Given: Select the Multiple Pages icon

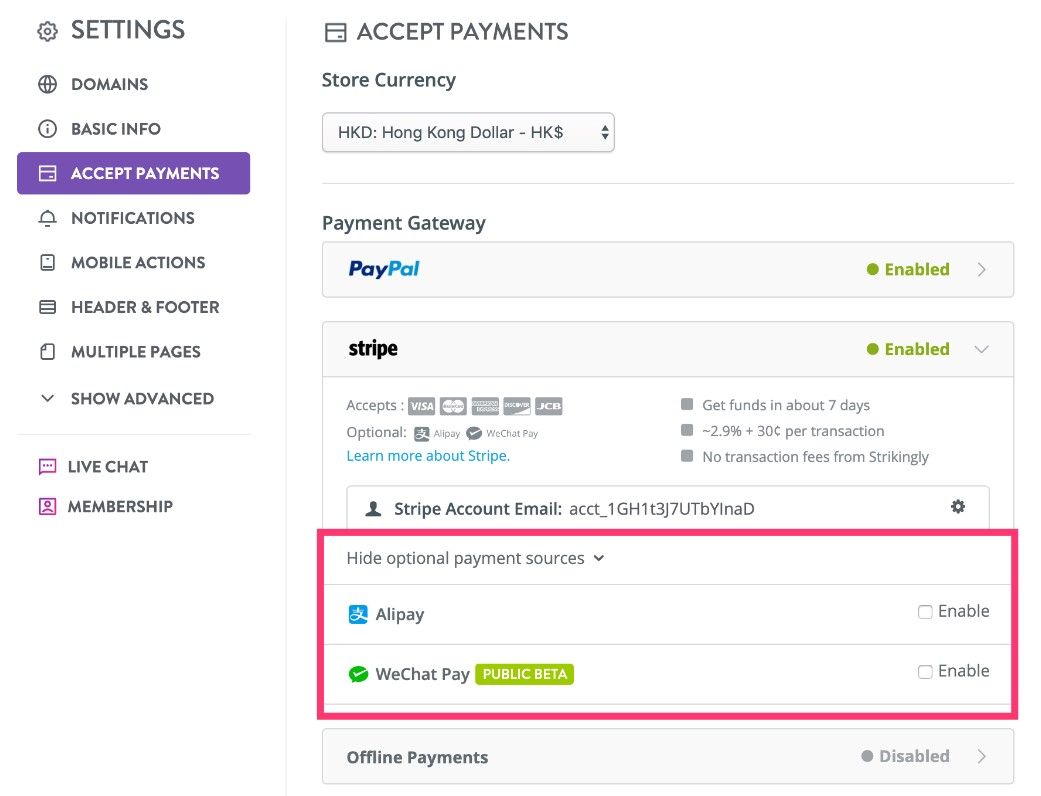Looking at the screenshot, I should [46, 351].
